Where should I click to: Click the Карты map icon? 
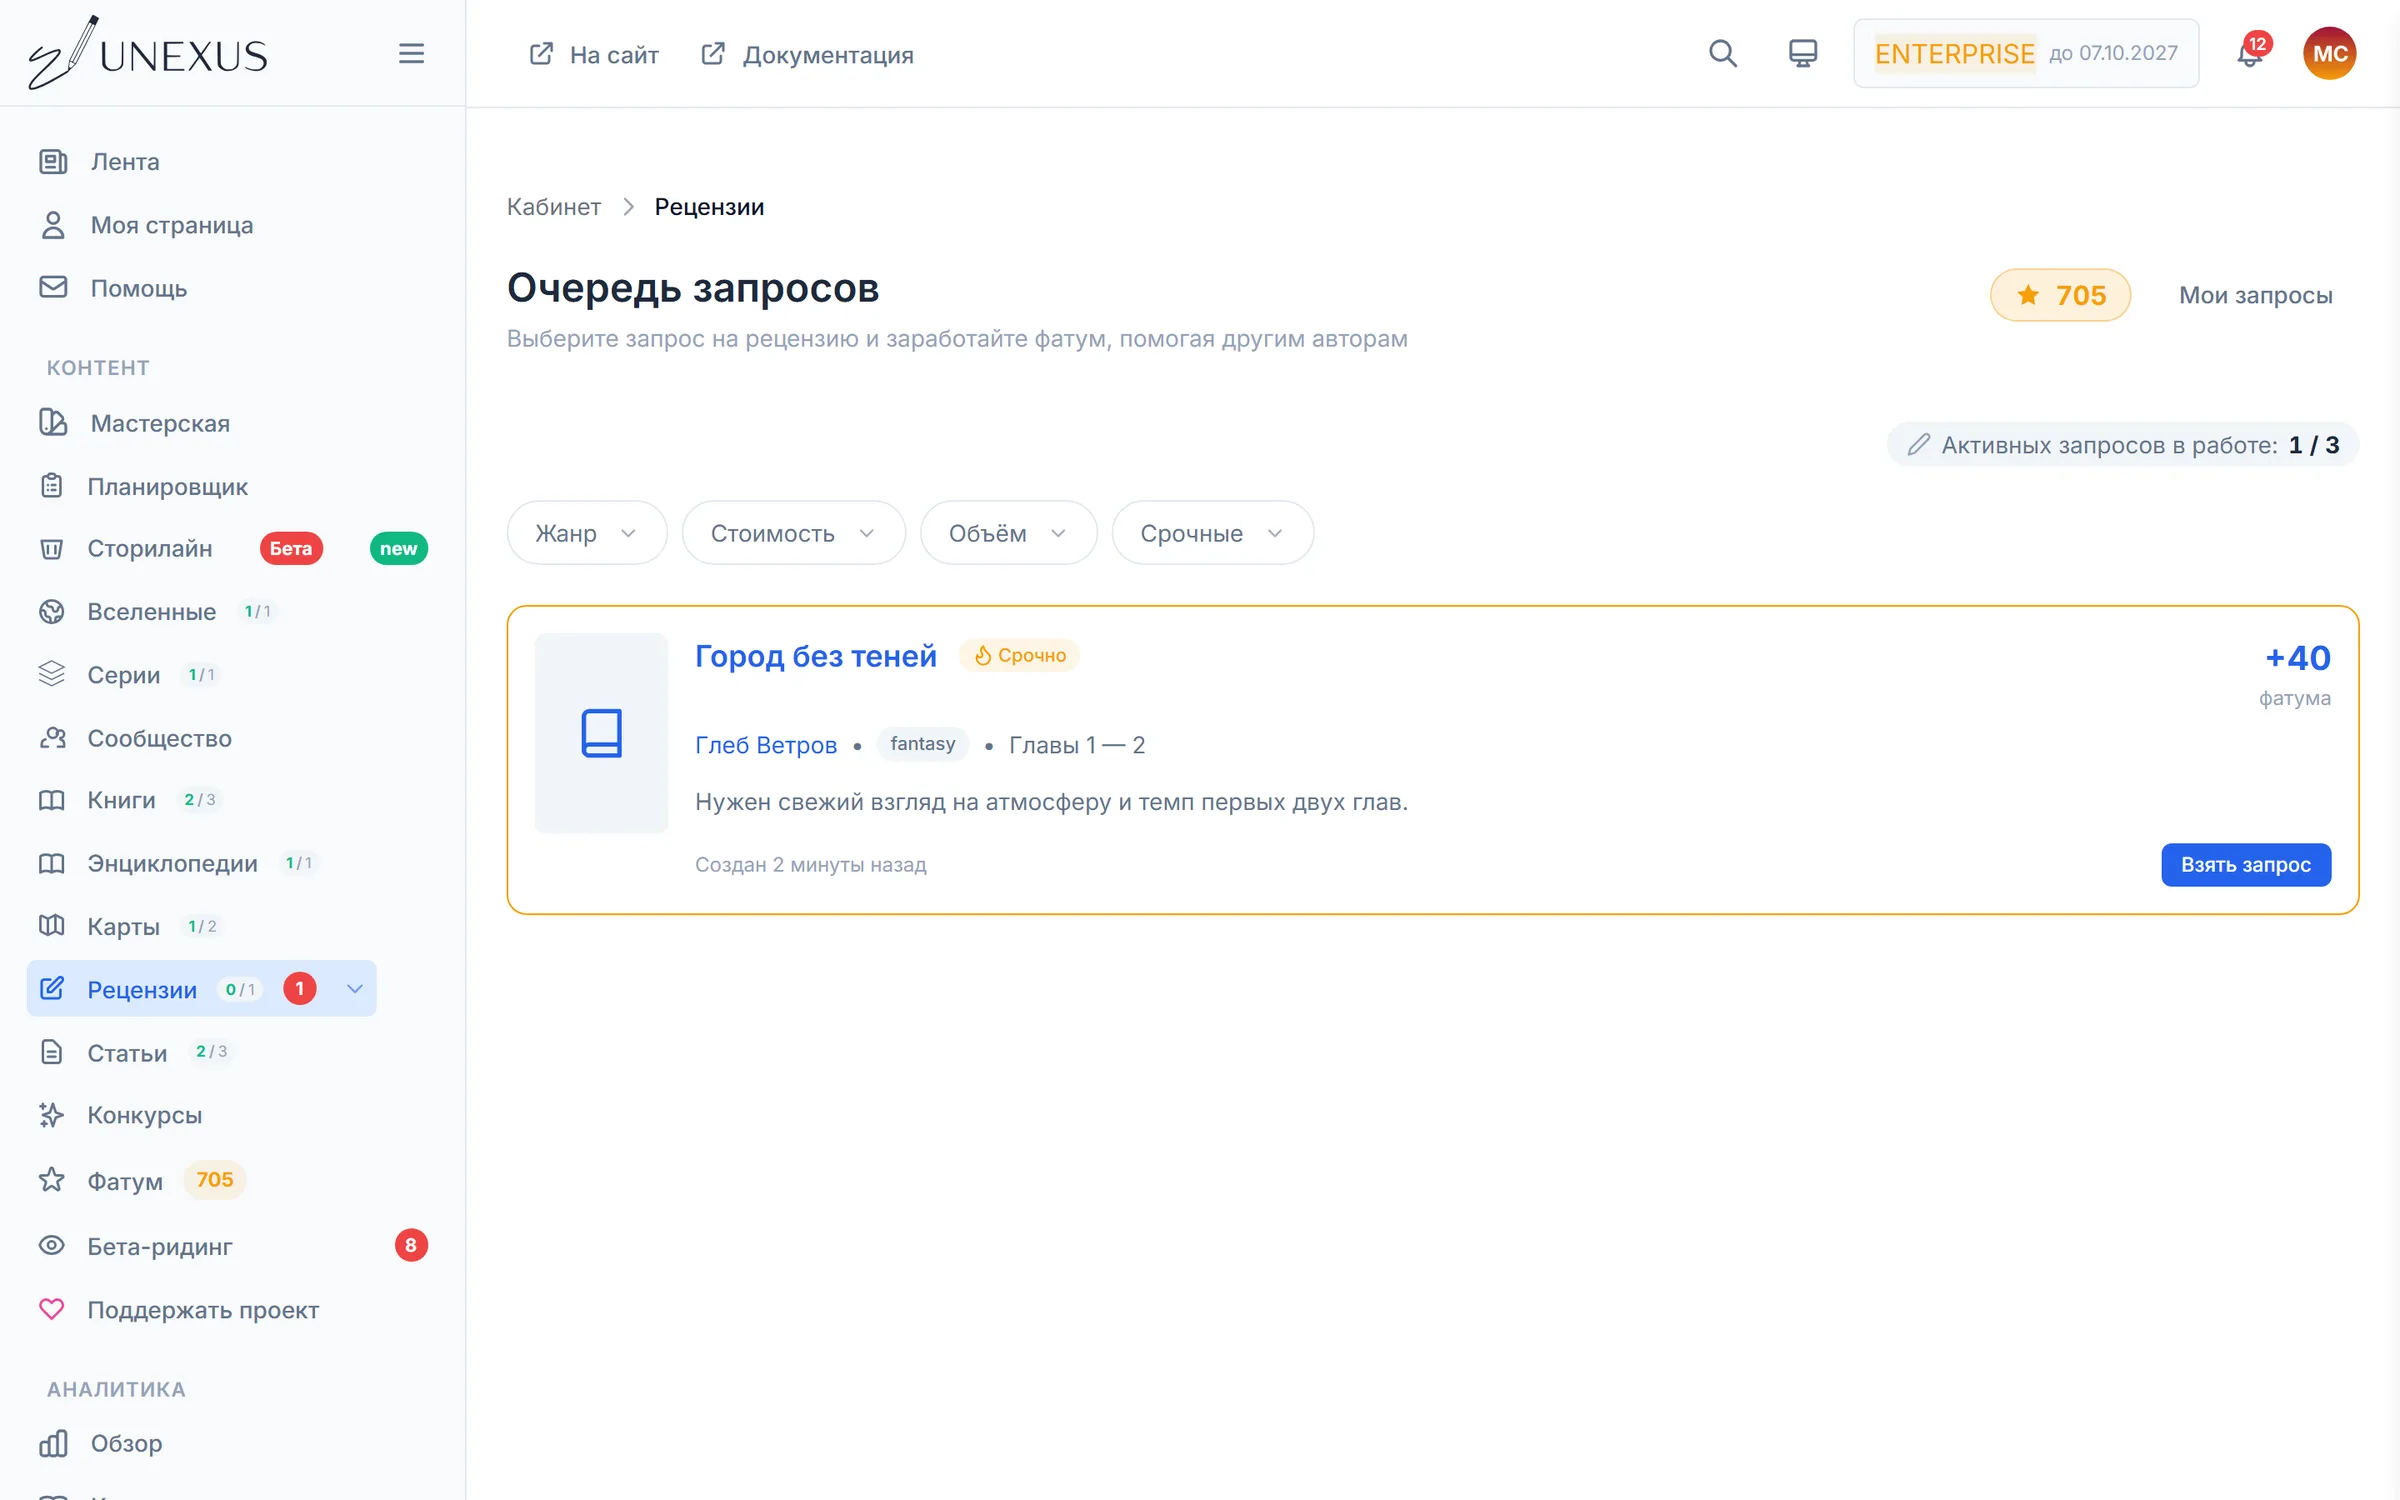coord(52,926)
